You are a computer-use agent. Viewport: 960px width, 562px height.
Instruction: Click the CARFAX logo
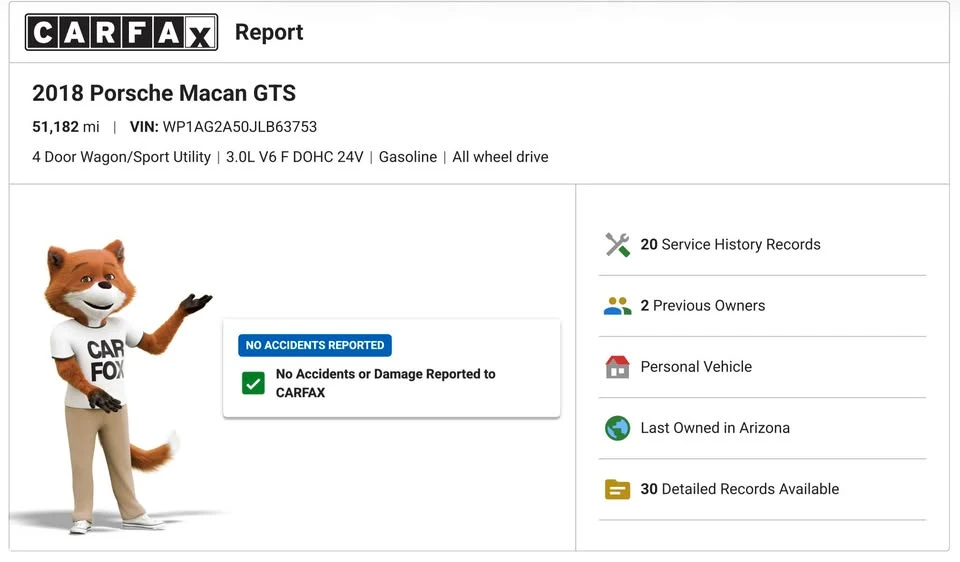point(121,32)
